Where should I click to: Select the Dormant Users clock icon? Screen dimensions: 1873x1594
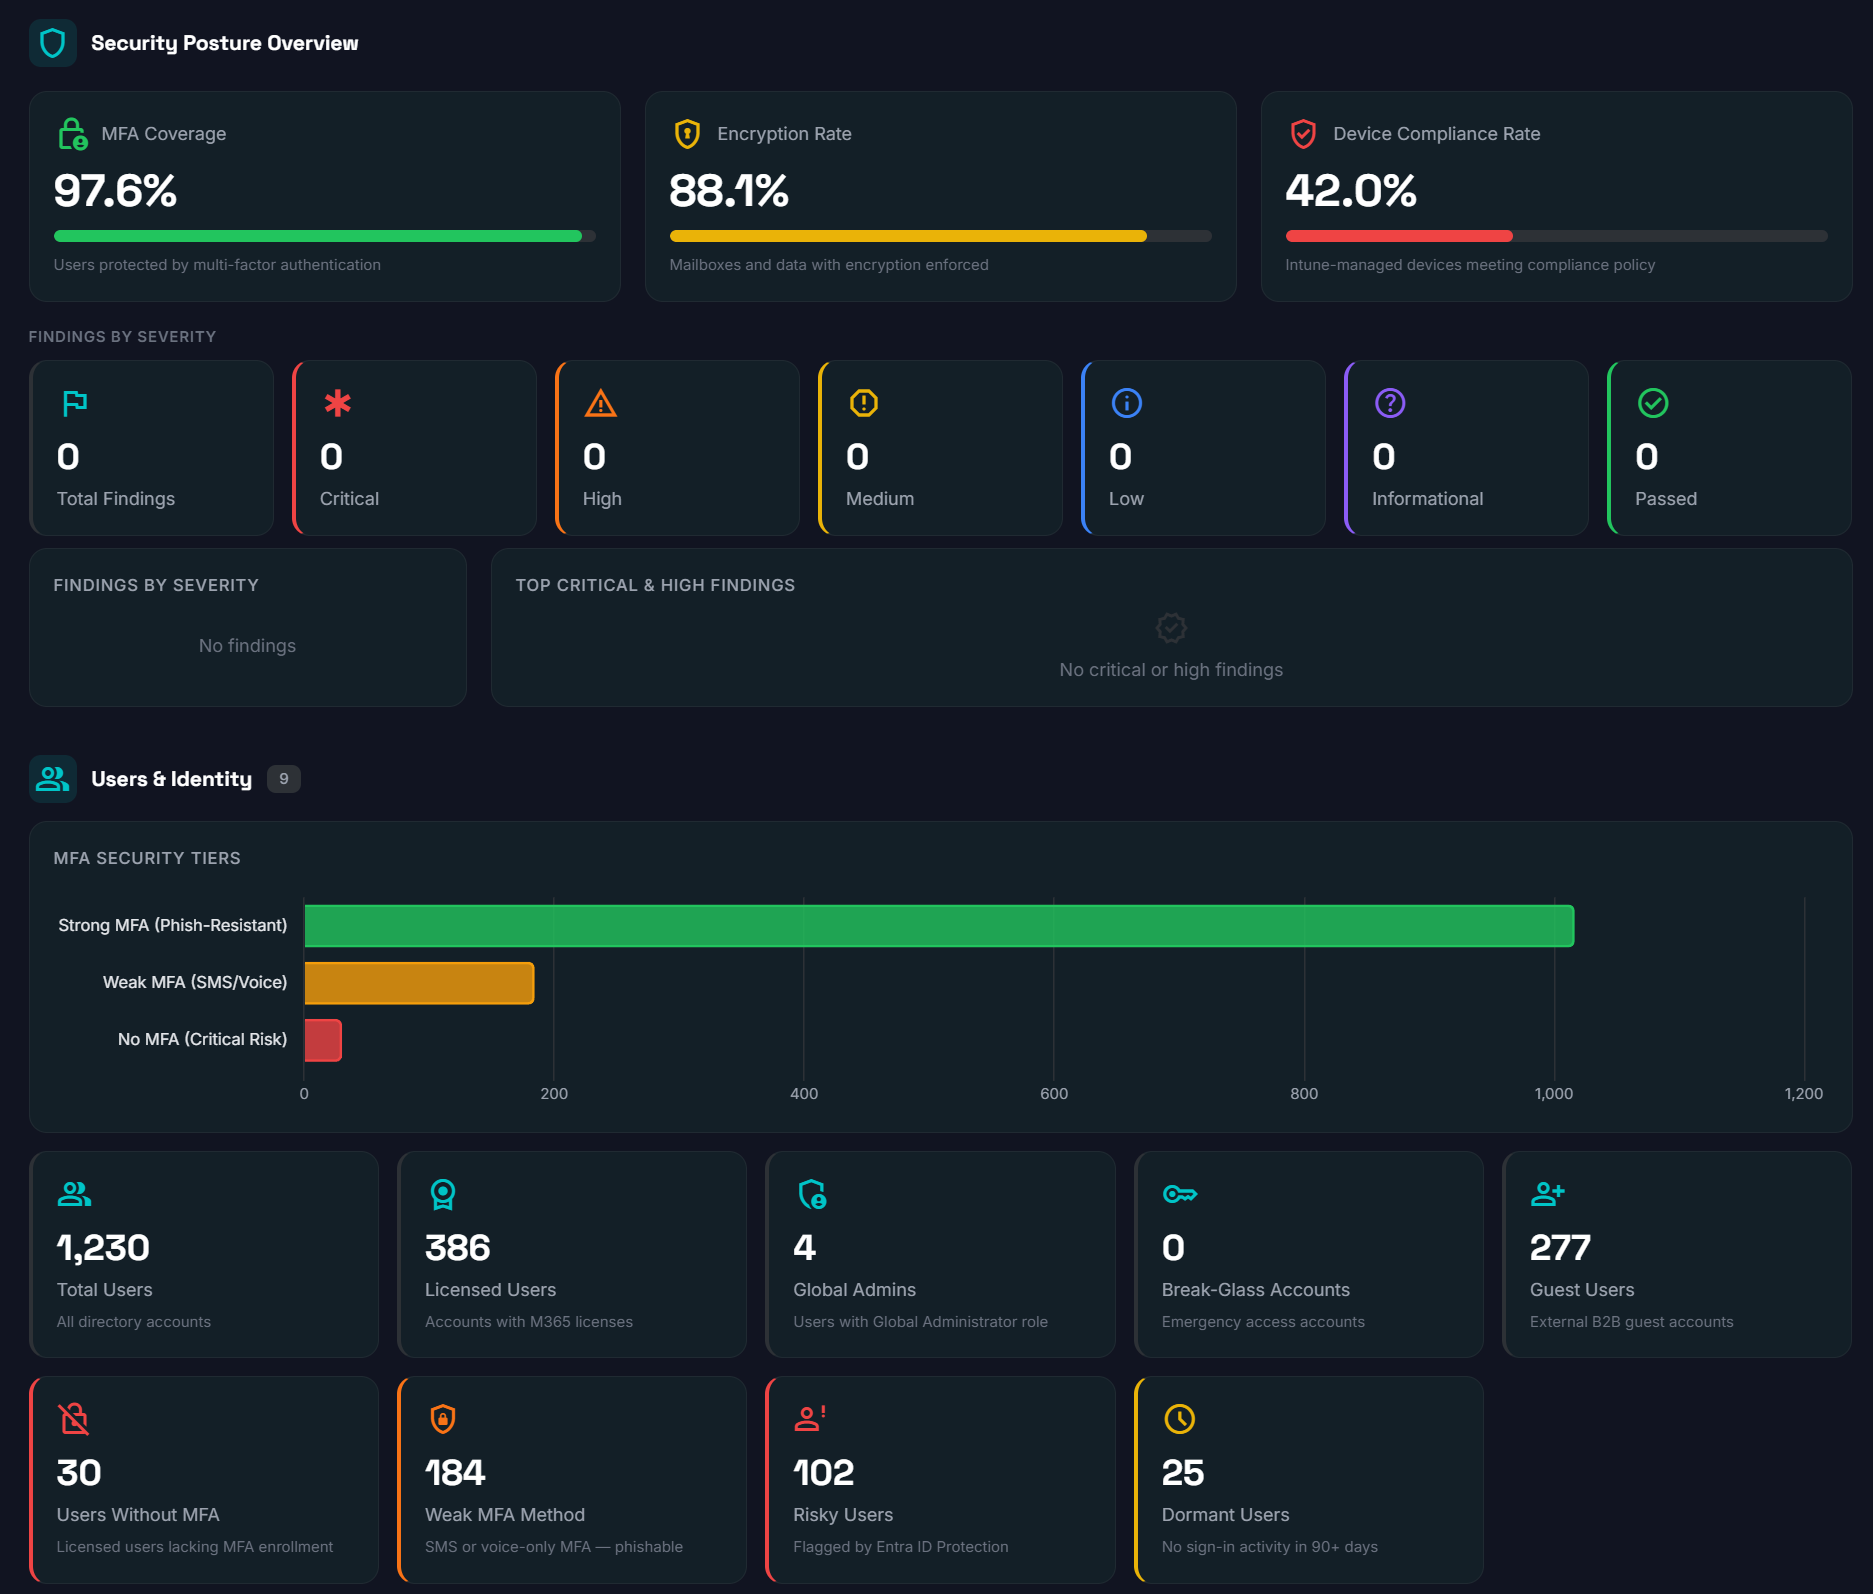pyautogui.click(x=1180, y=1419)
